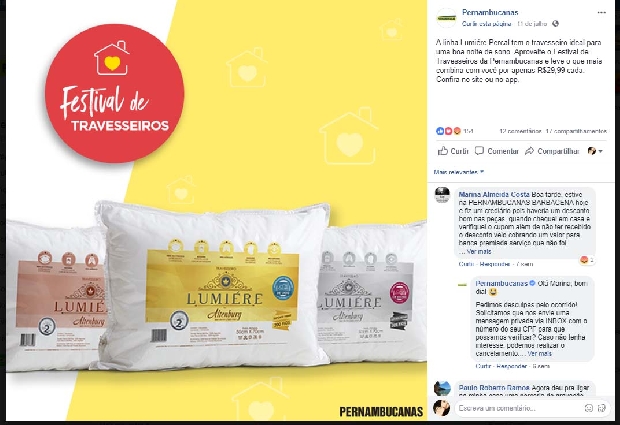Expand Pernambucanas reply with Ver mais
The image size is (620, 425).
coord(539,353)
